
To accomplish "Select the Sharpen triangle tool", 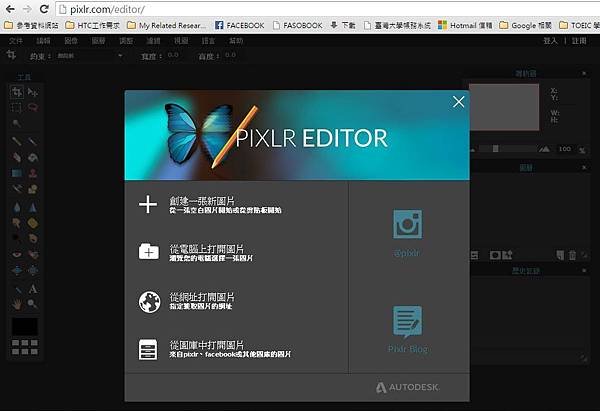I will pos(33,207).
